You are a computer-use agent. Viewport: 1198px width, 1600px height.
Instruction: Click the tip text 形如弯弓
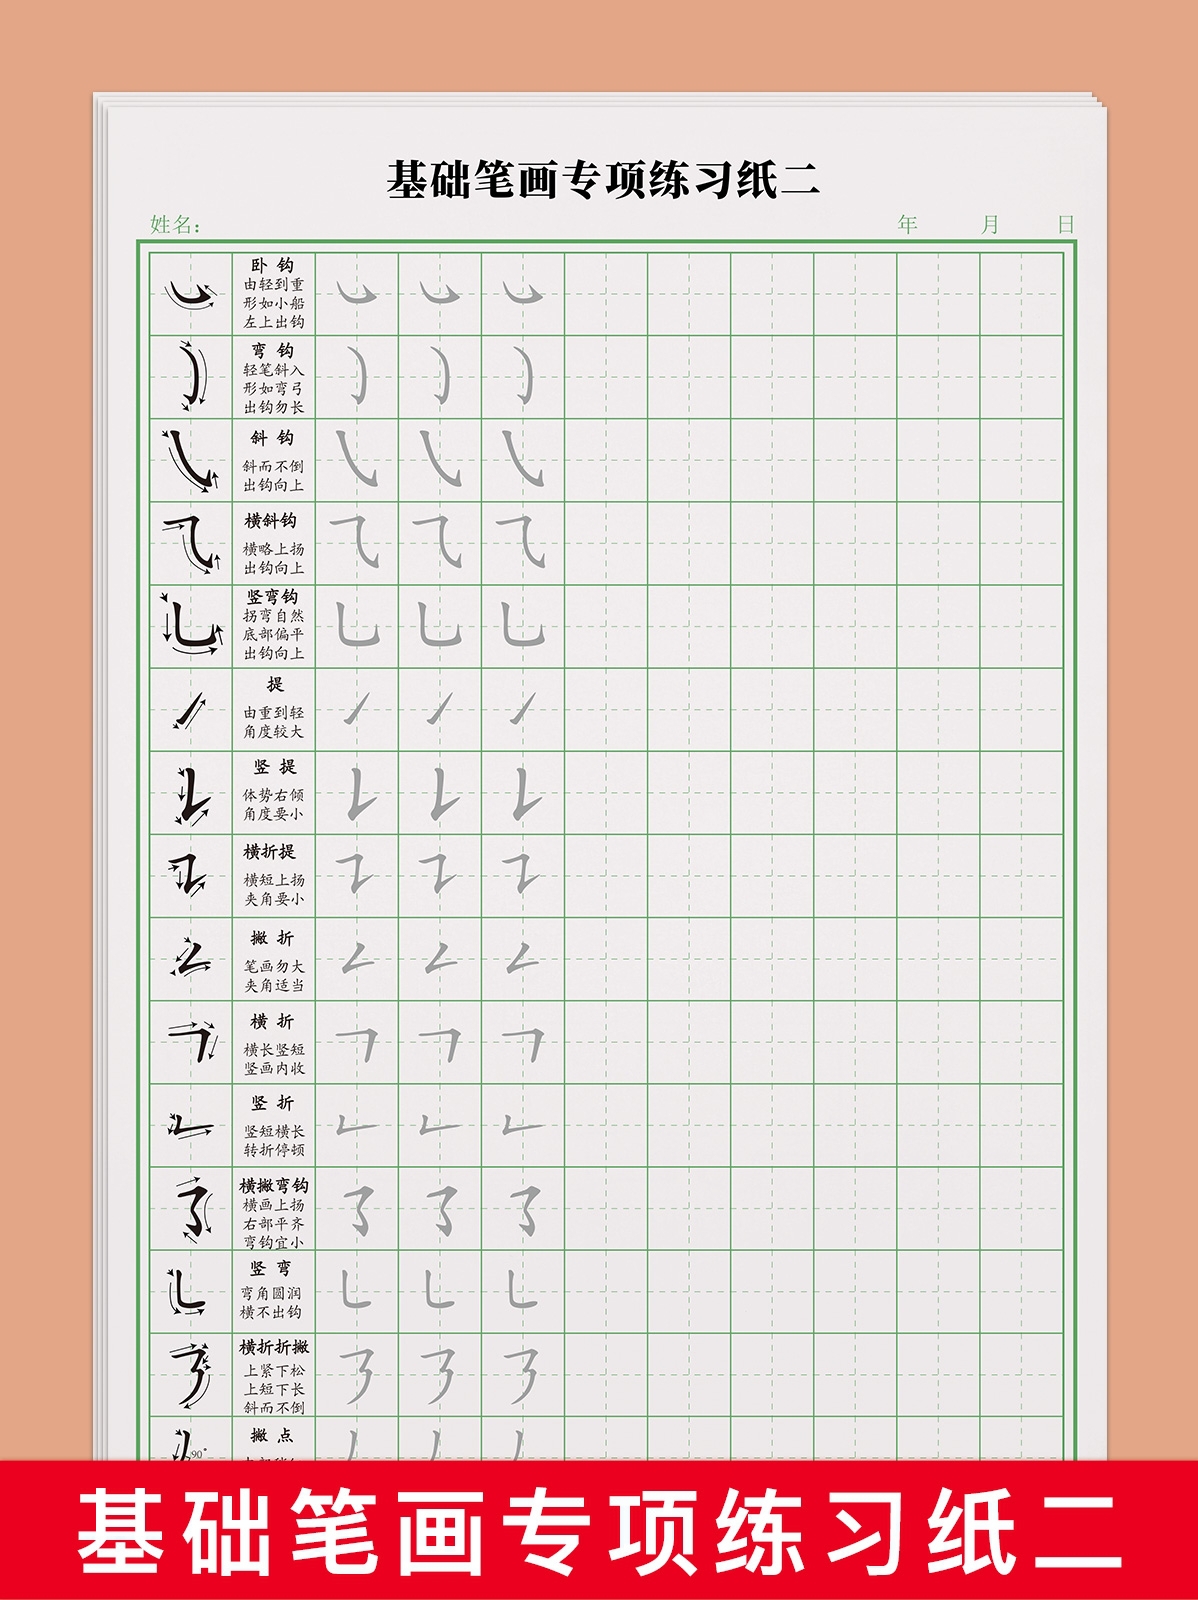coord(274,388)
